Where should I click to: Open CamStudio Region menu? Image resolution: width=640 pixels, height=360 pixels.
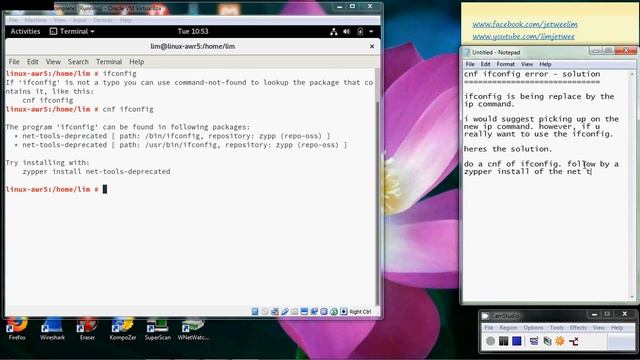pos(508,327)
